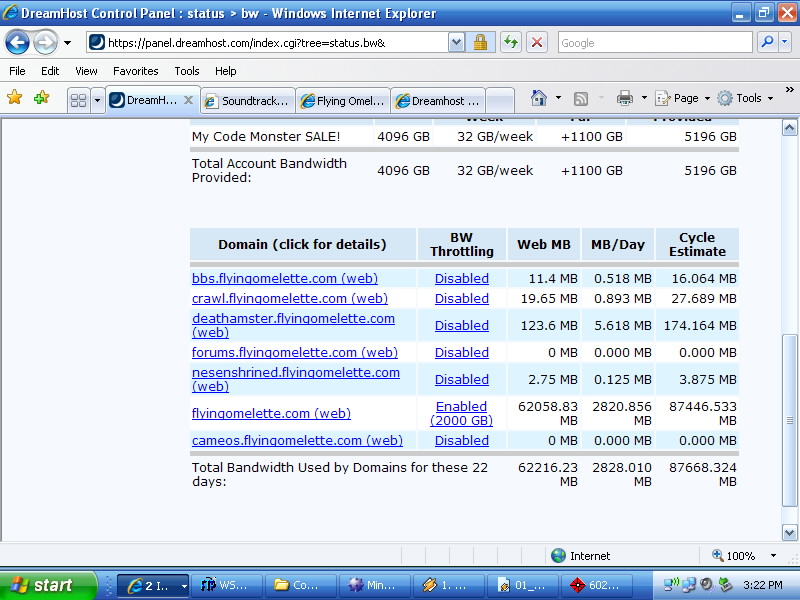Open the Print options dropdown arrow
The height and width of the screenshot is (600, 800).
(644, 97)
